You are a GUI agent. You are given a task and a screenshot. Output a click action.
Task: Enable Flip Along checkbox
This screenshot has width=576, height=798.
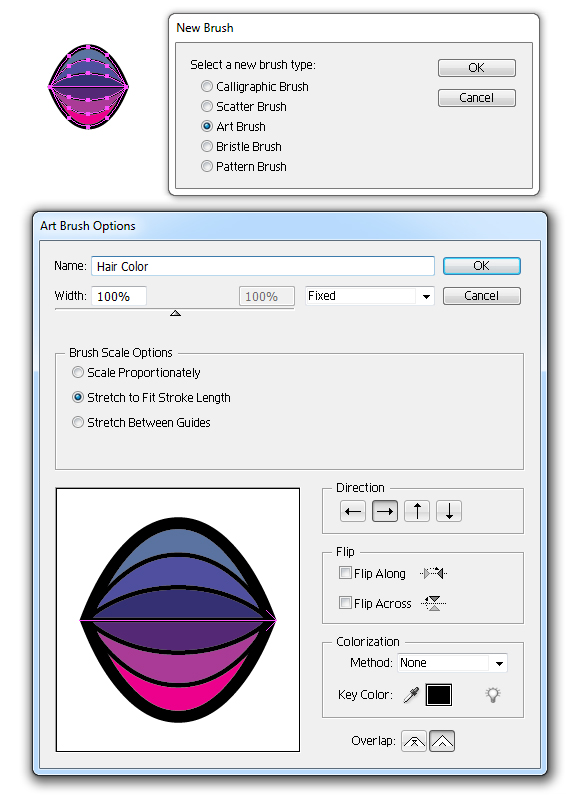345,573
